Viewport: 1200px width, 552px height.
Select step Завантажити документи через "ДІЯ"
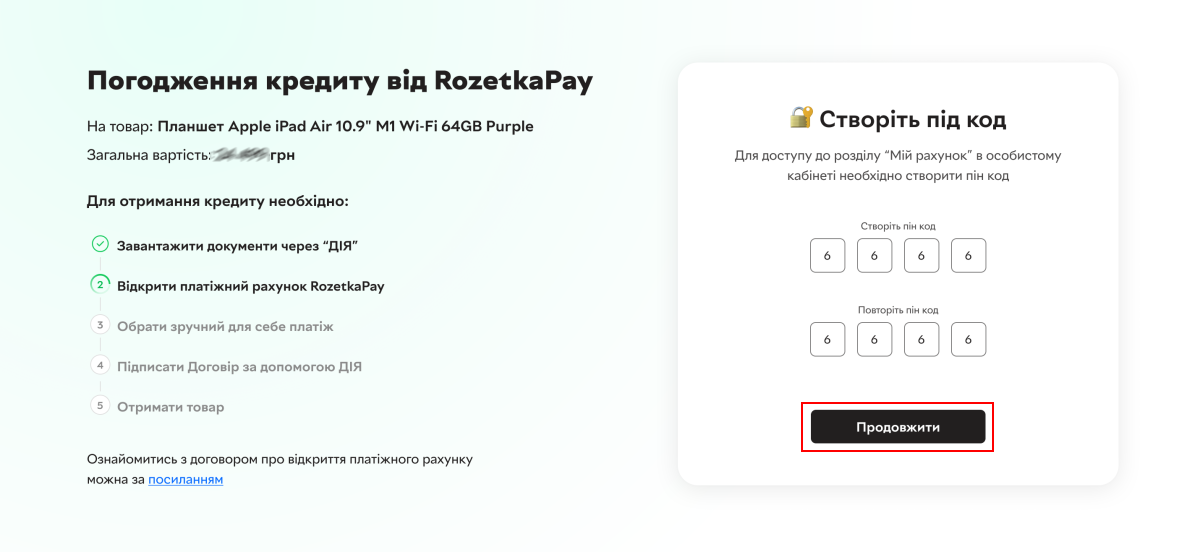[237, 245]
